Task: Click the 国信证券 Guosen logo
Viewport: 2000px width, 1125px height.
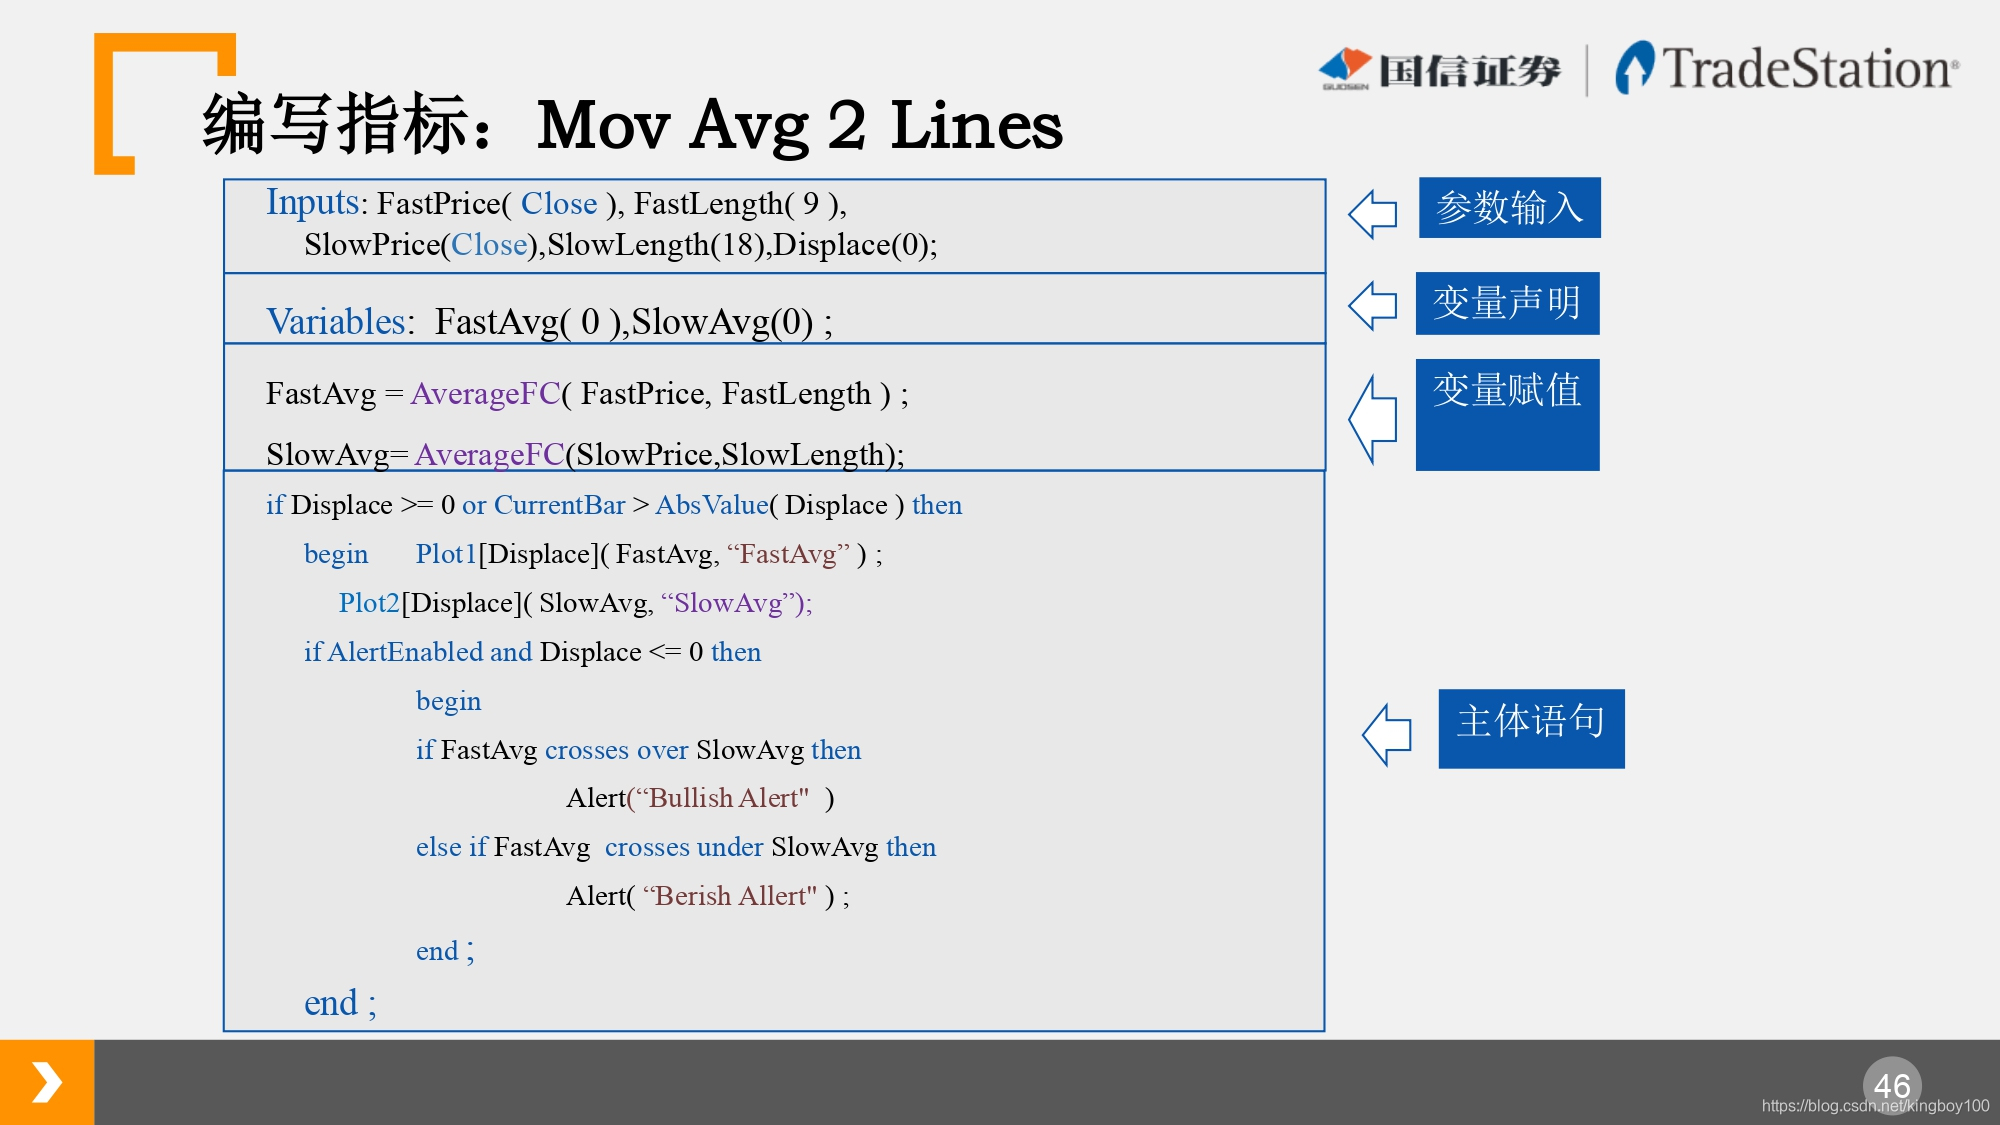Action: [x=1440, y=69]
